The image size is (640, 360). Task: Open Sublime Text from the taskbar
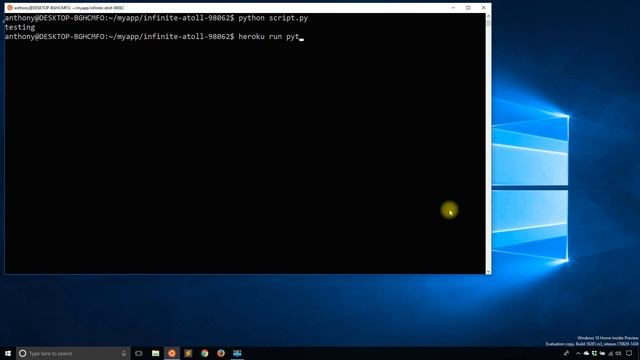(188, 353)
